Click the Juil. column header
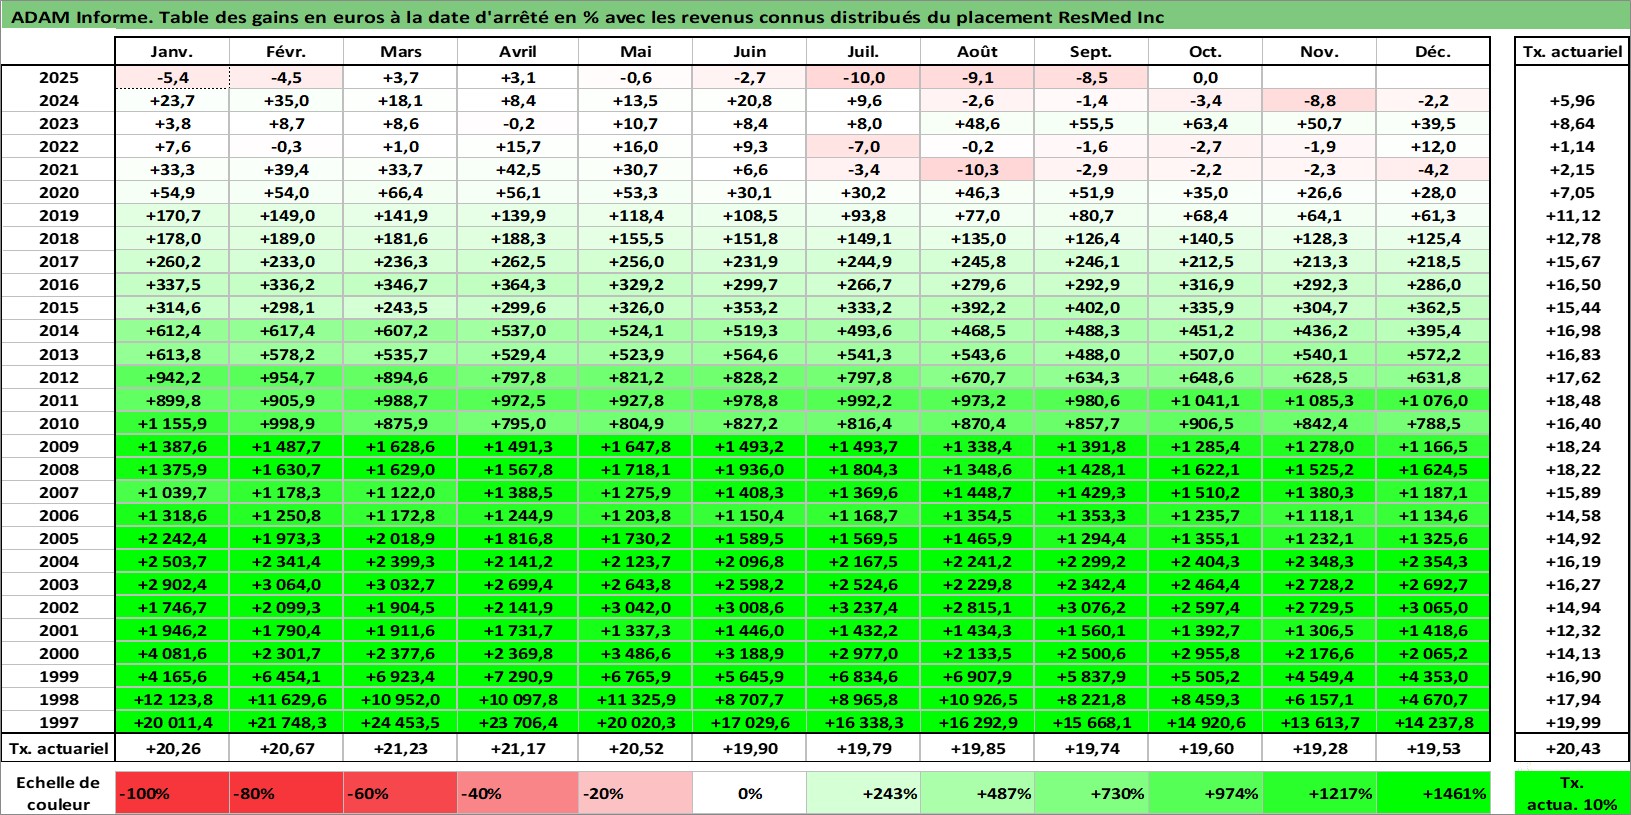 pyautogui.click(x=863, y=51)
